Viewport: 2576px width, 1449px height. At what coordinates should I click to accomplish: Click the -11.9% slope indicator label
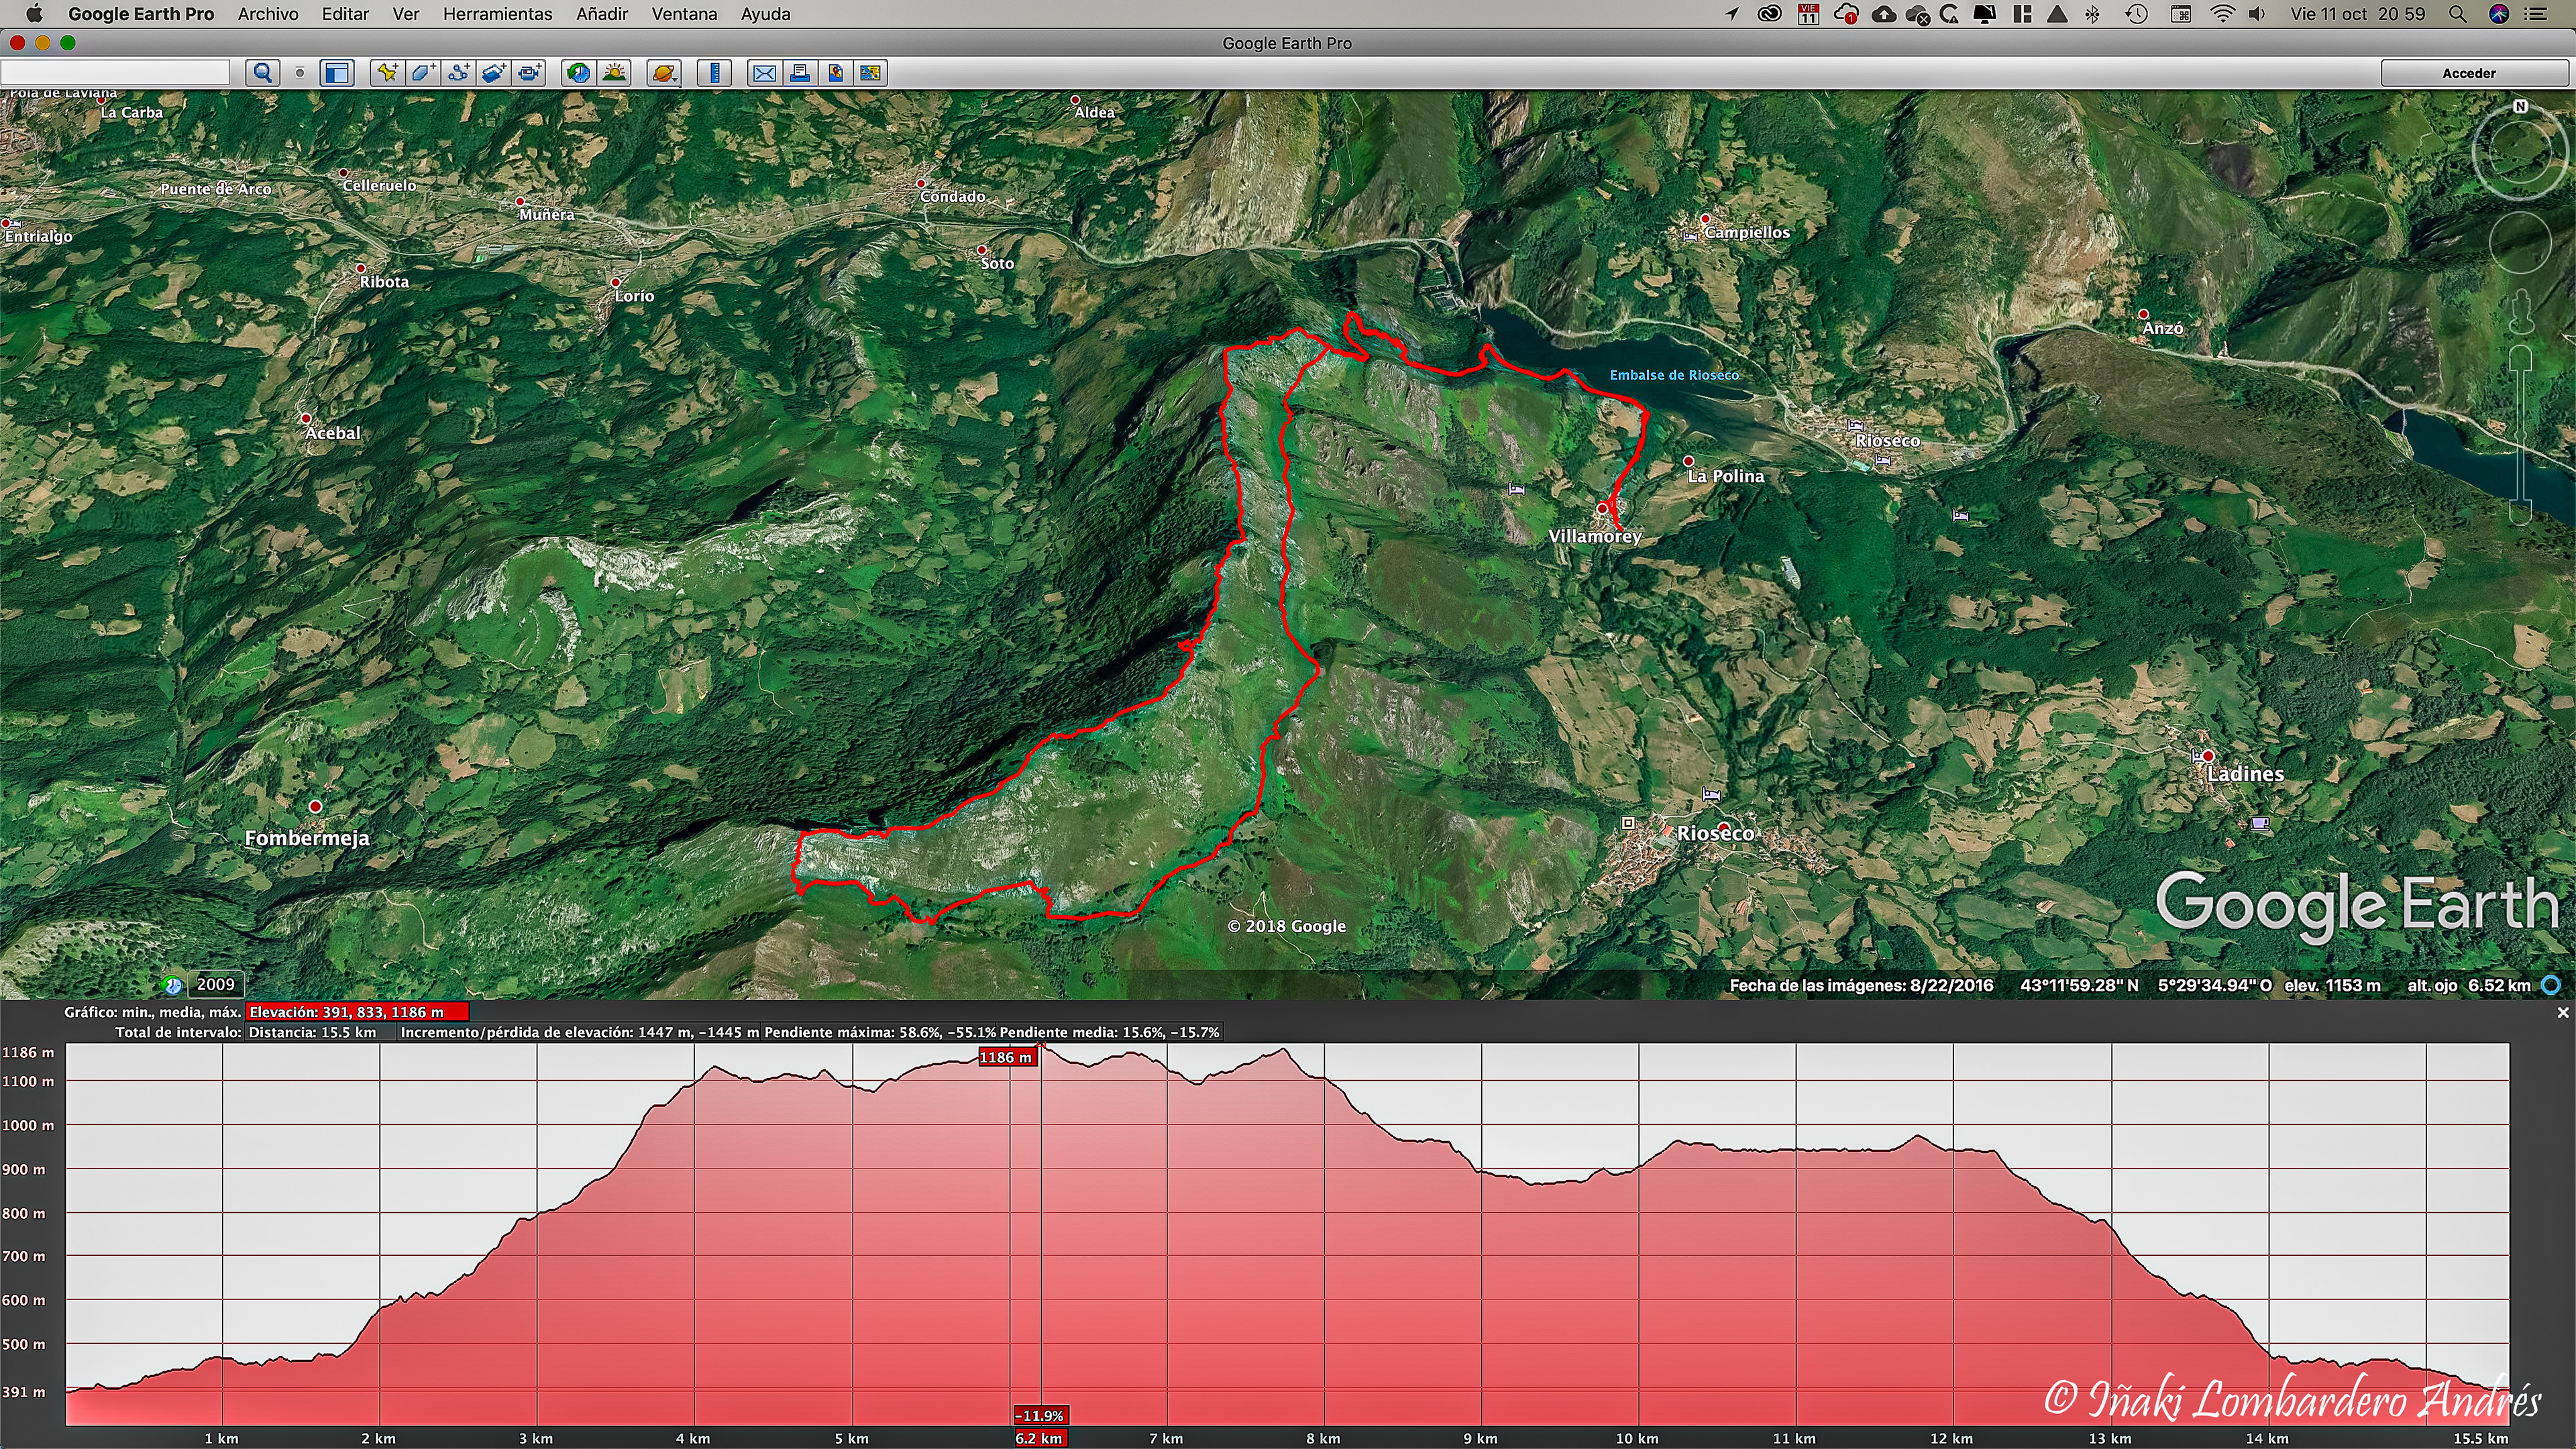tap(1040, 1416)
